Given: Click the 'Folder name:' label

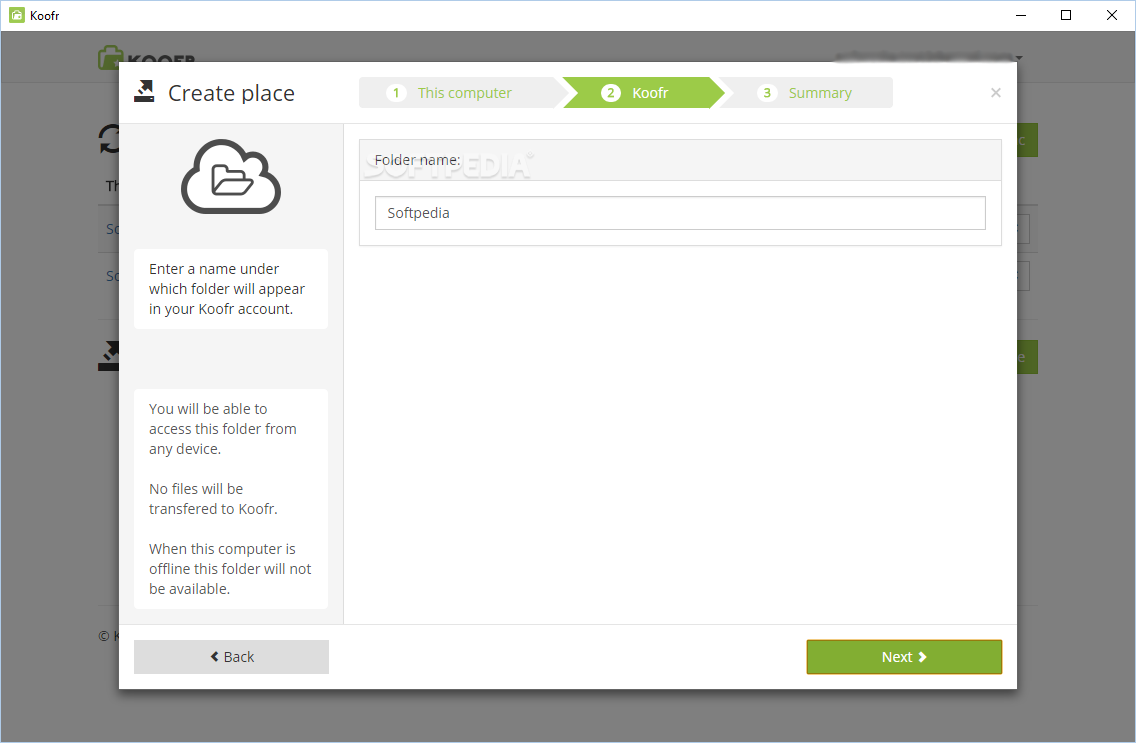Looking at the screenshot, I should click(417, 160).
